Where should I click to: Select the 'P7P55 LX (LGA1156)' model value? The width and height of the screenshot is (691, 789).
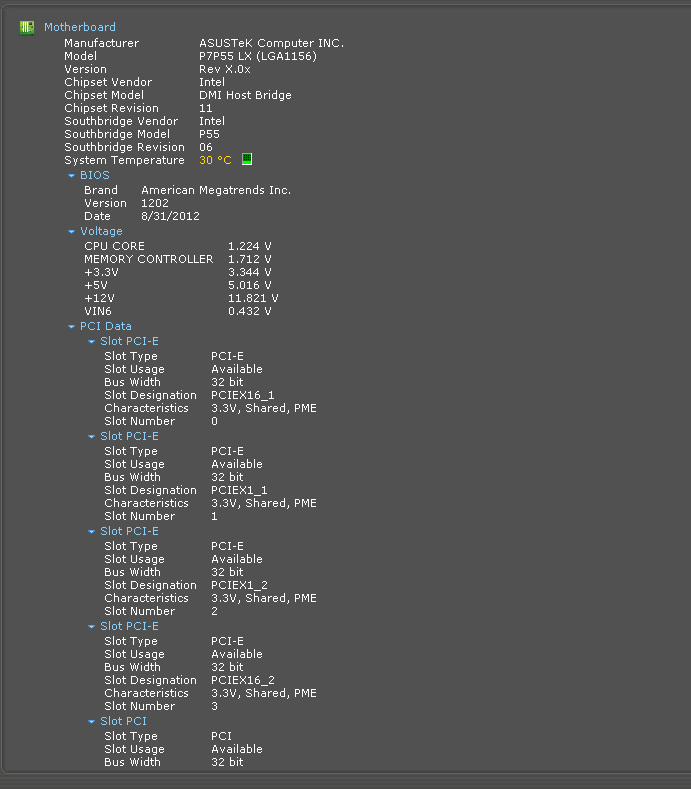[258, 56]
